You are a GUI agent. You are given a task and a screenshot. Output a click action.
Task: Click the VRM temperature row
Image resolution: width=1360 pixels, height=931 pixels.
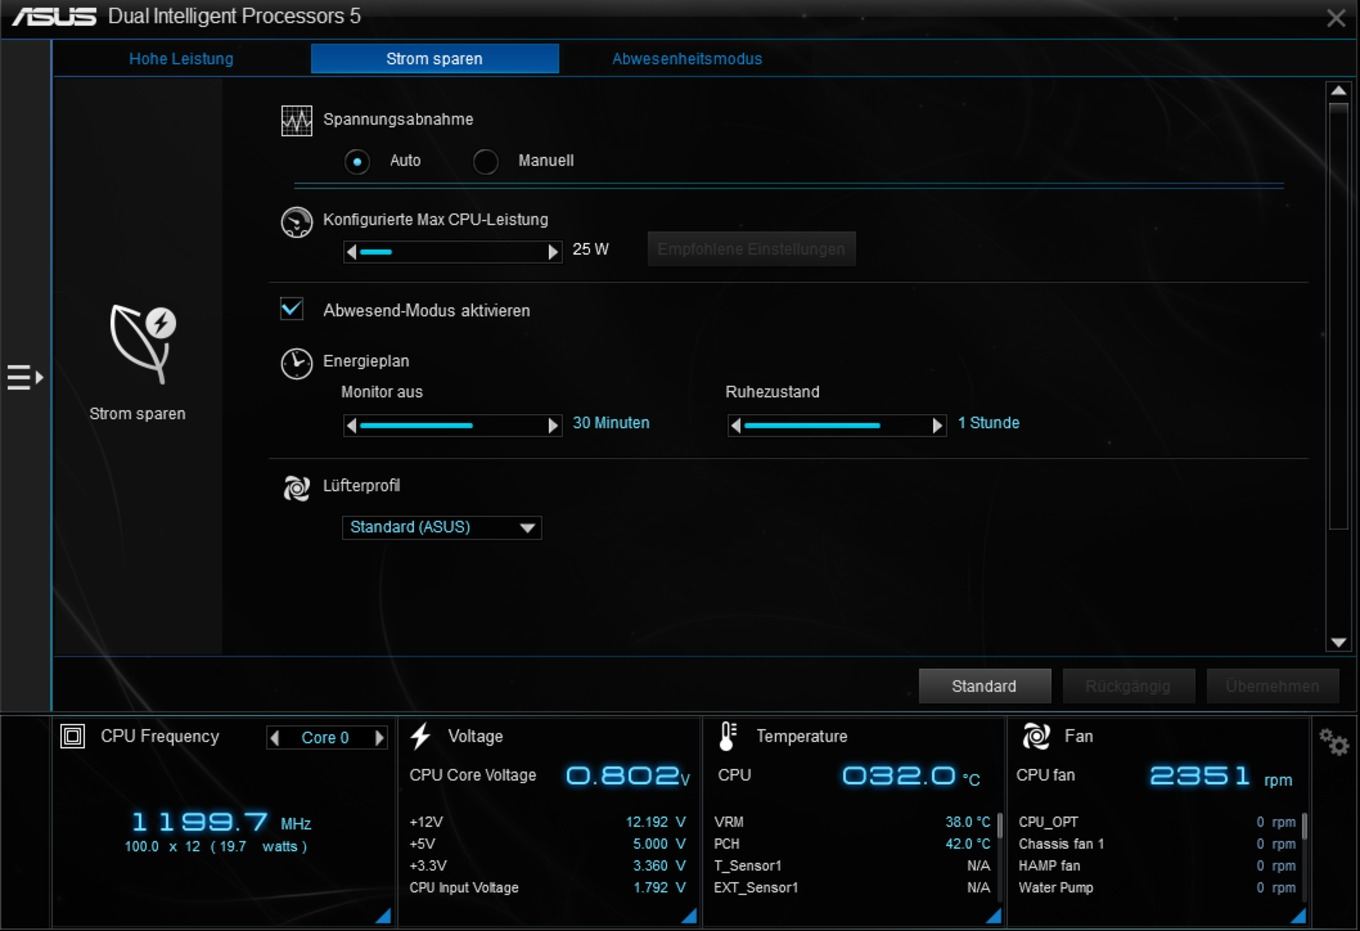pos(852,822)
